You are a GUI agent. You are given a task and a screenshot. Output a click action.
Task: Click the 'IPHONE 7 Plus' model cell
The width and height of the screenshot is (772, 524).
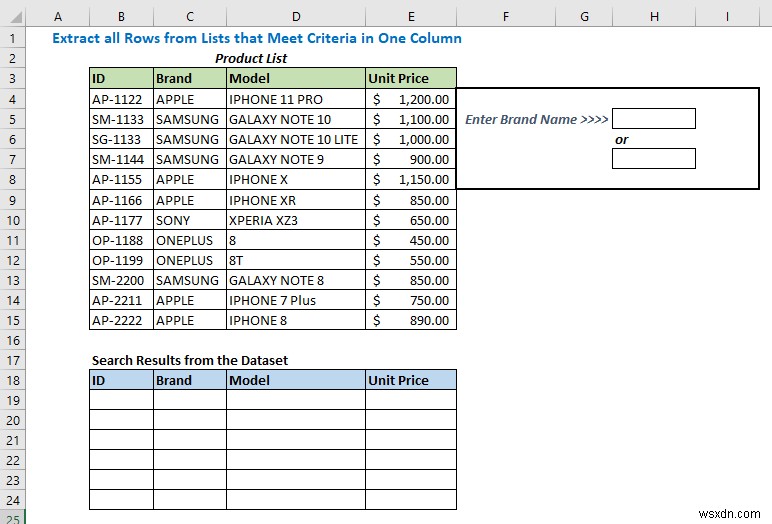click(x=296, y=300)
